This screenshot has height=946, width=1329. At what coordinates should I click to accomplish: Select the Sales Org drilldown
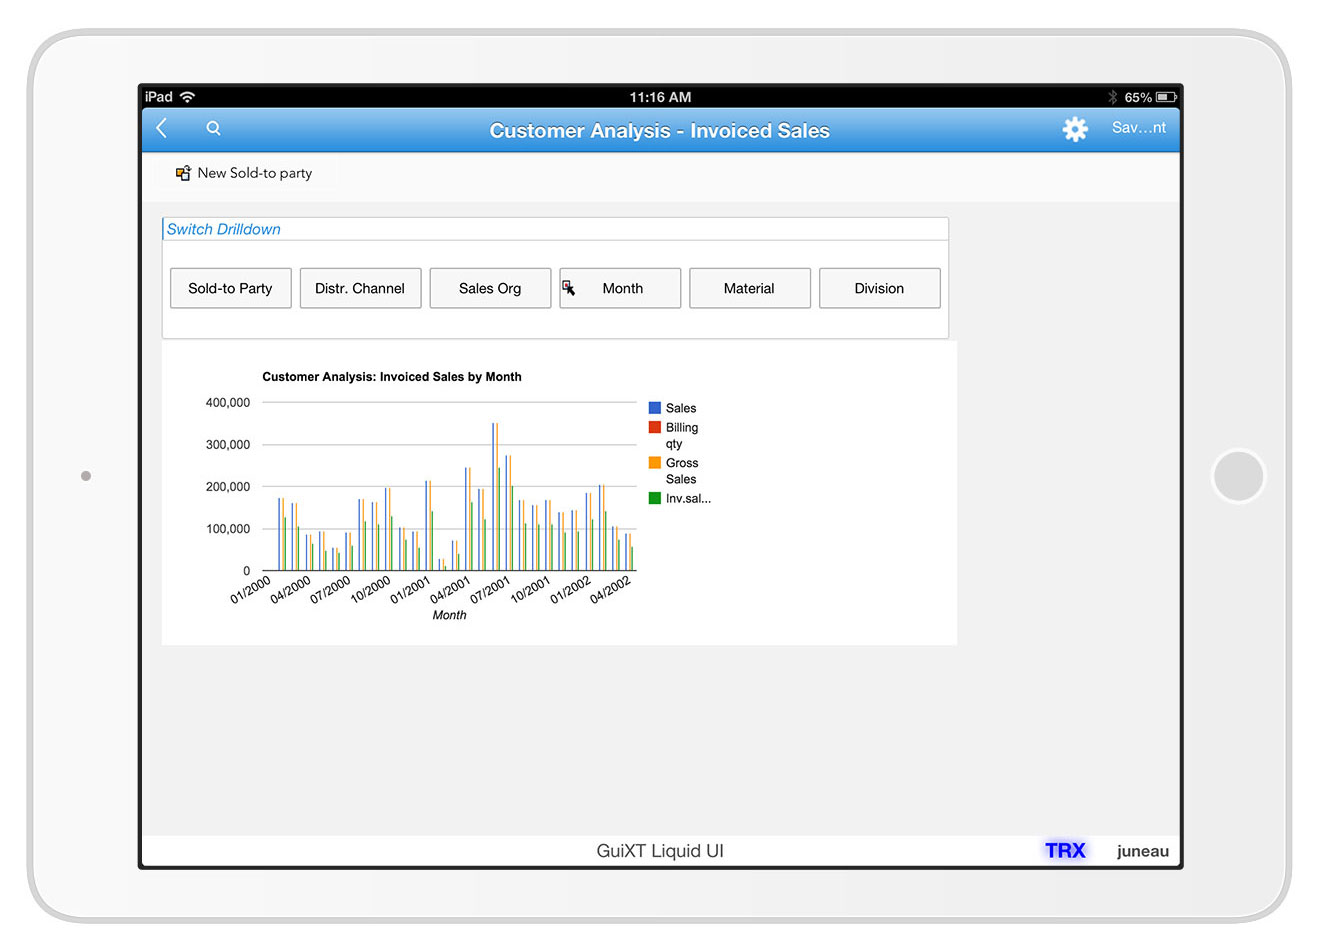coord(490,288)
